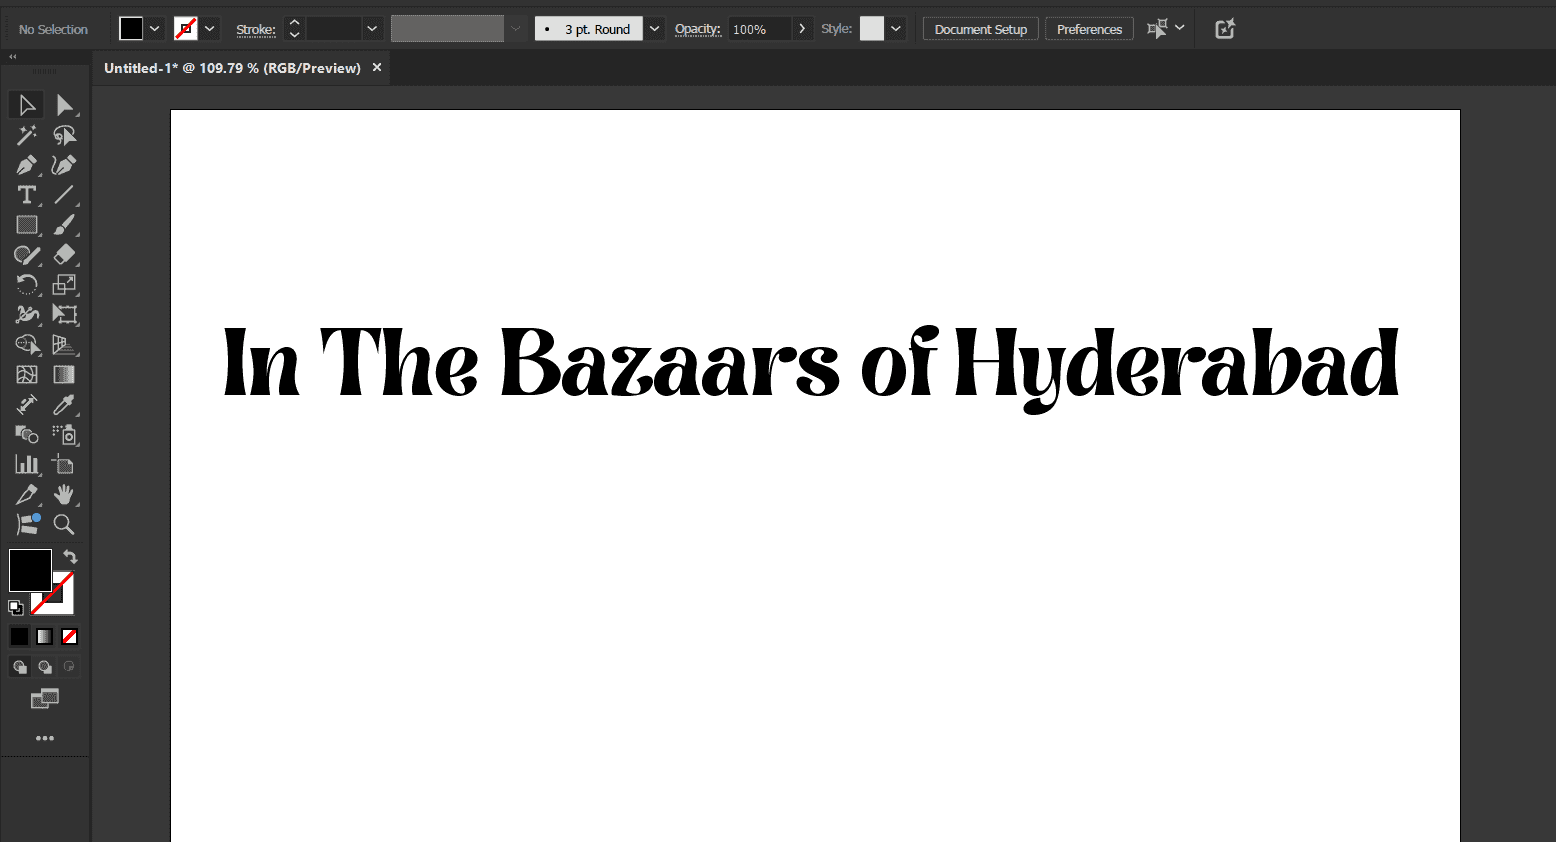This screenshot has width=1556, height=842.
Task: Select the Curvature tool
Action: [x=65, y=165]
